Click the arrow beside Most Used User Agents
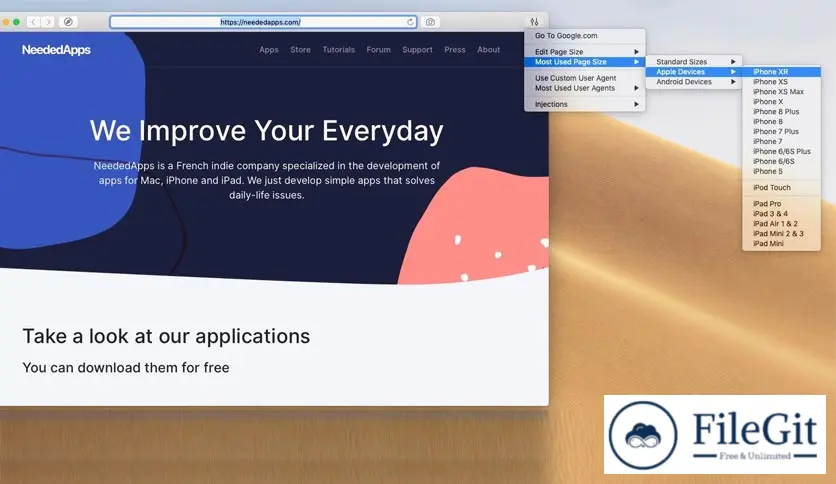 [636, 88]
